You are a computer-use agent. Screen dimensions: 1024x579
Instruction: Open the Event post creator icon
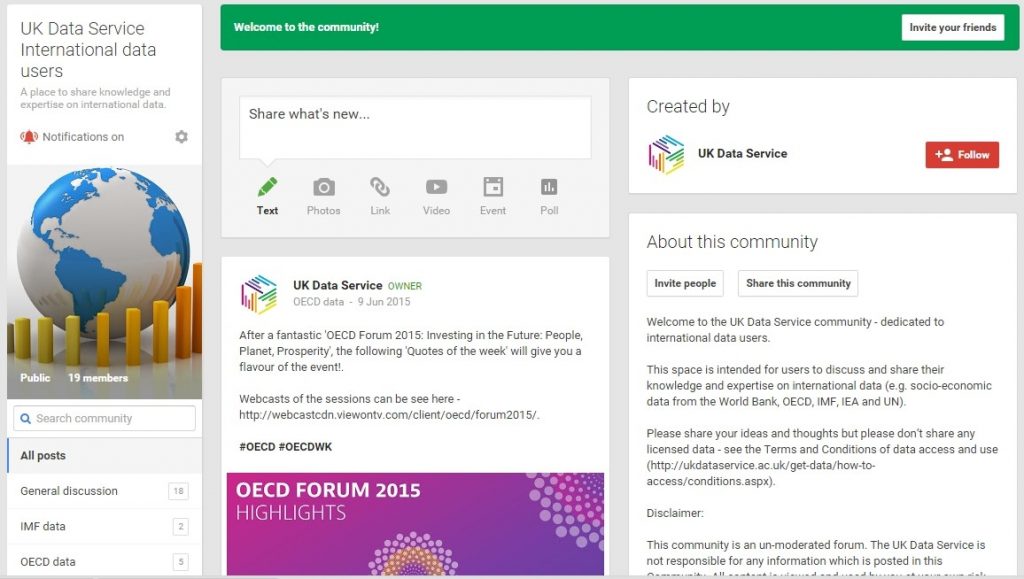pos(492,195)
